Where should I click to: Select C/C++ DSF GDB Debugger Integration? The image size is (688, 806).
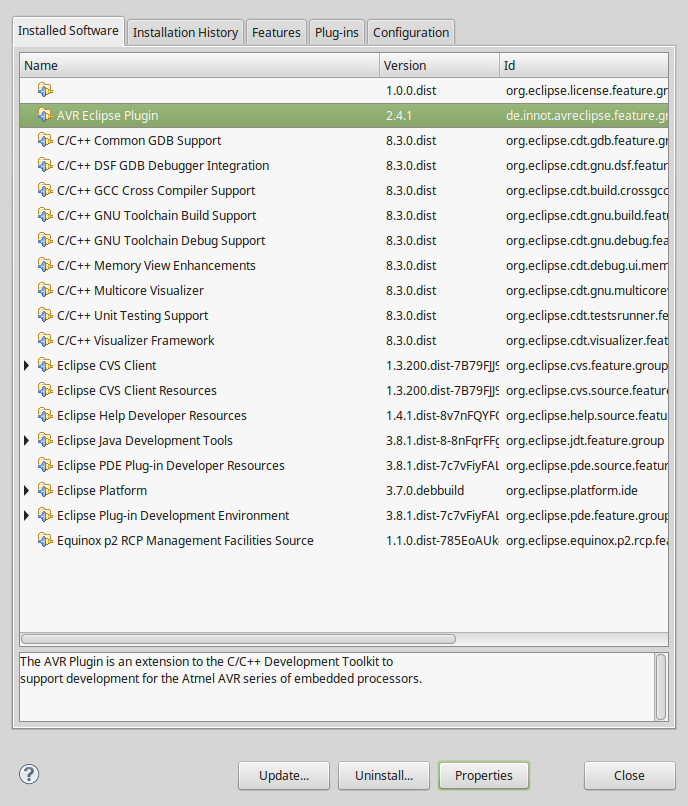tap(344, 166)
